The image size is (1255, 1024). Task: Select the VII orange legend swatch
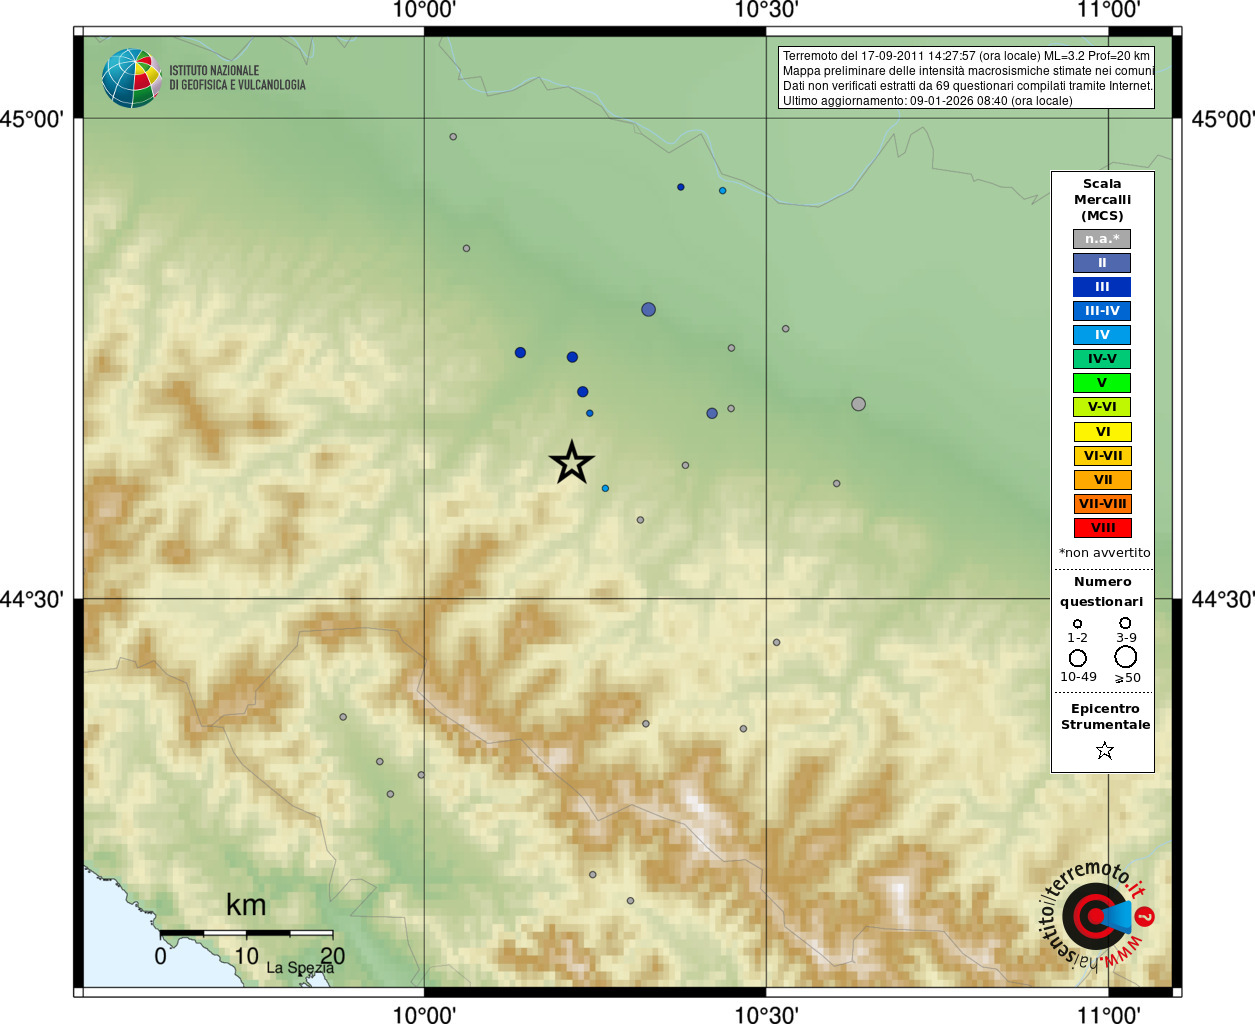[x=1102, y=480]
